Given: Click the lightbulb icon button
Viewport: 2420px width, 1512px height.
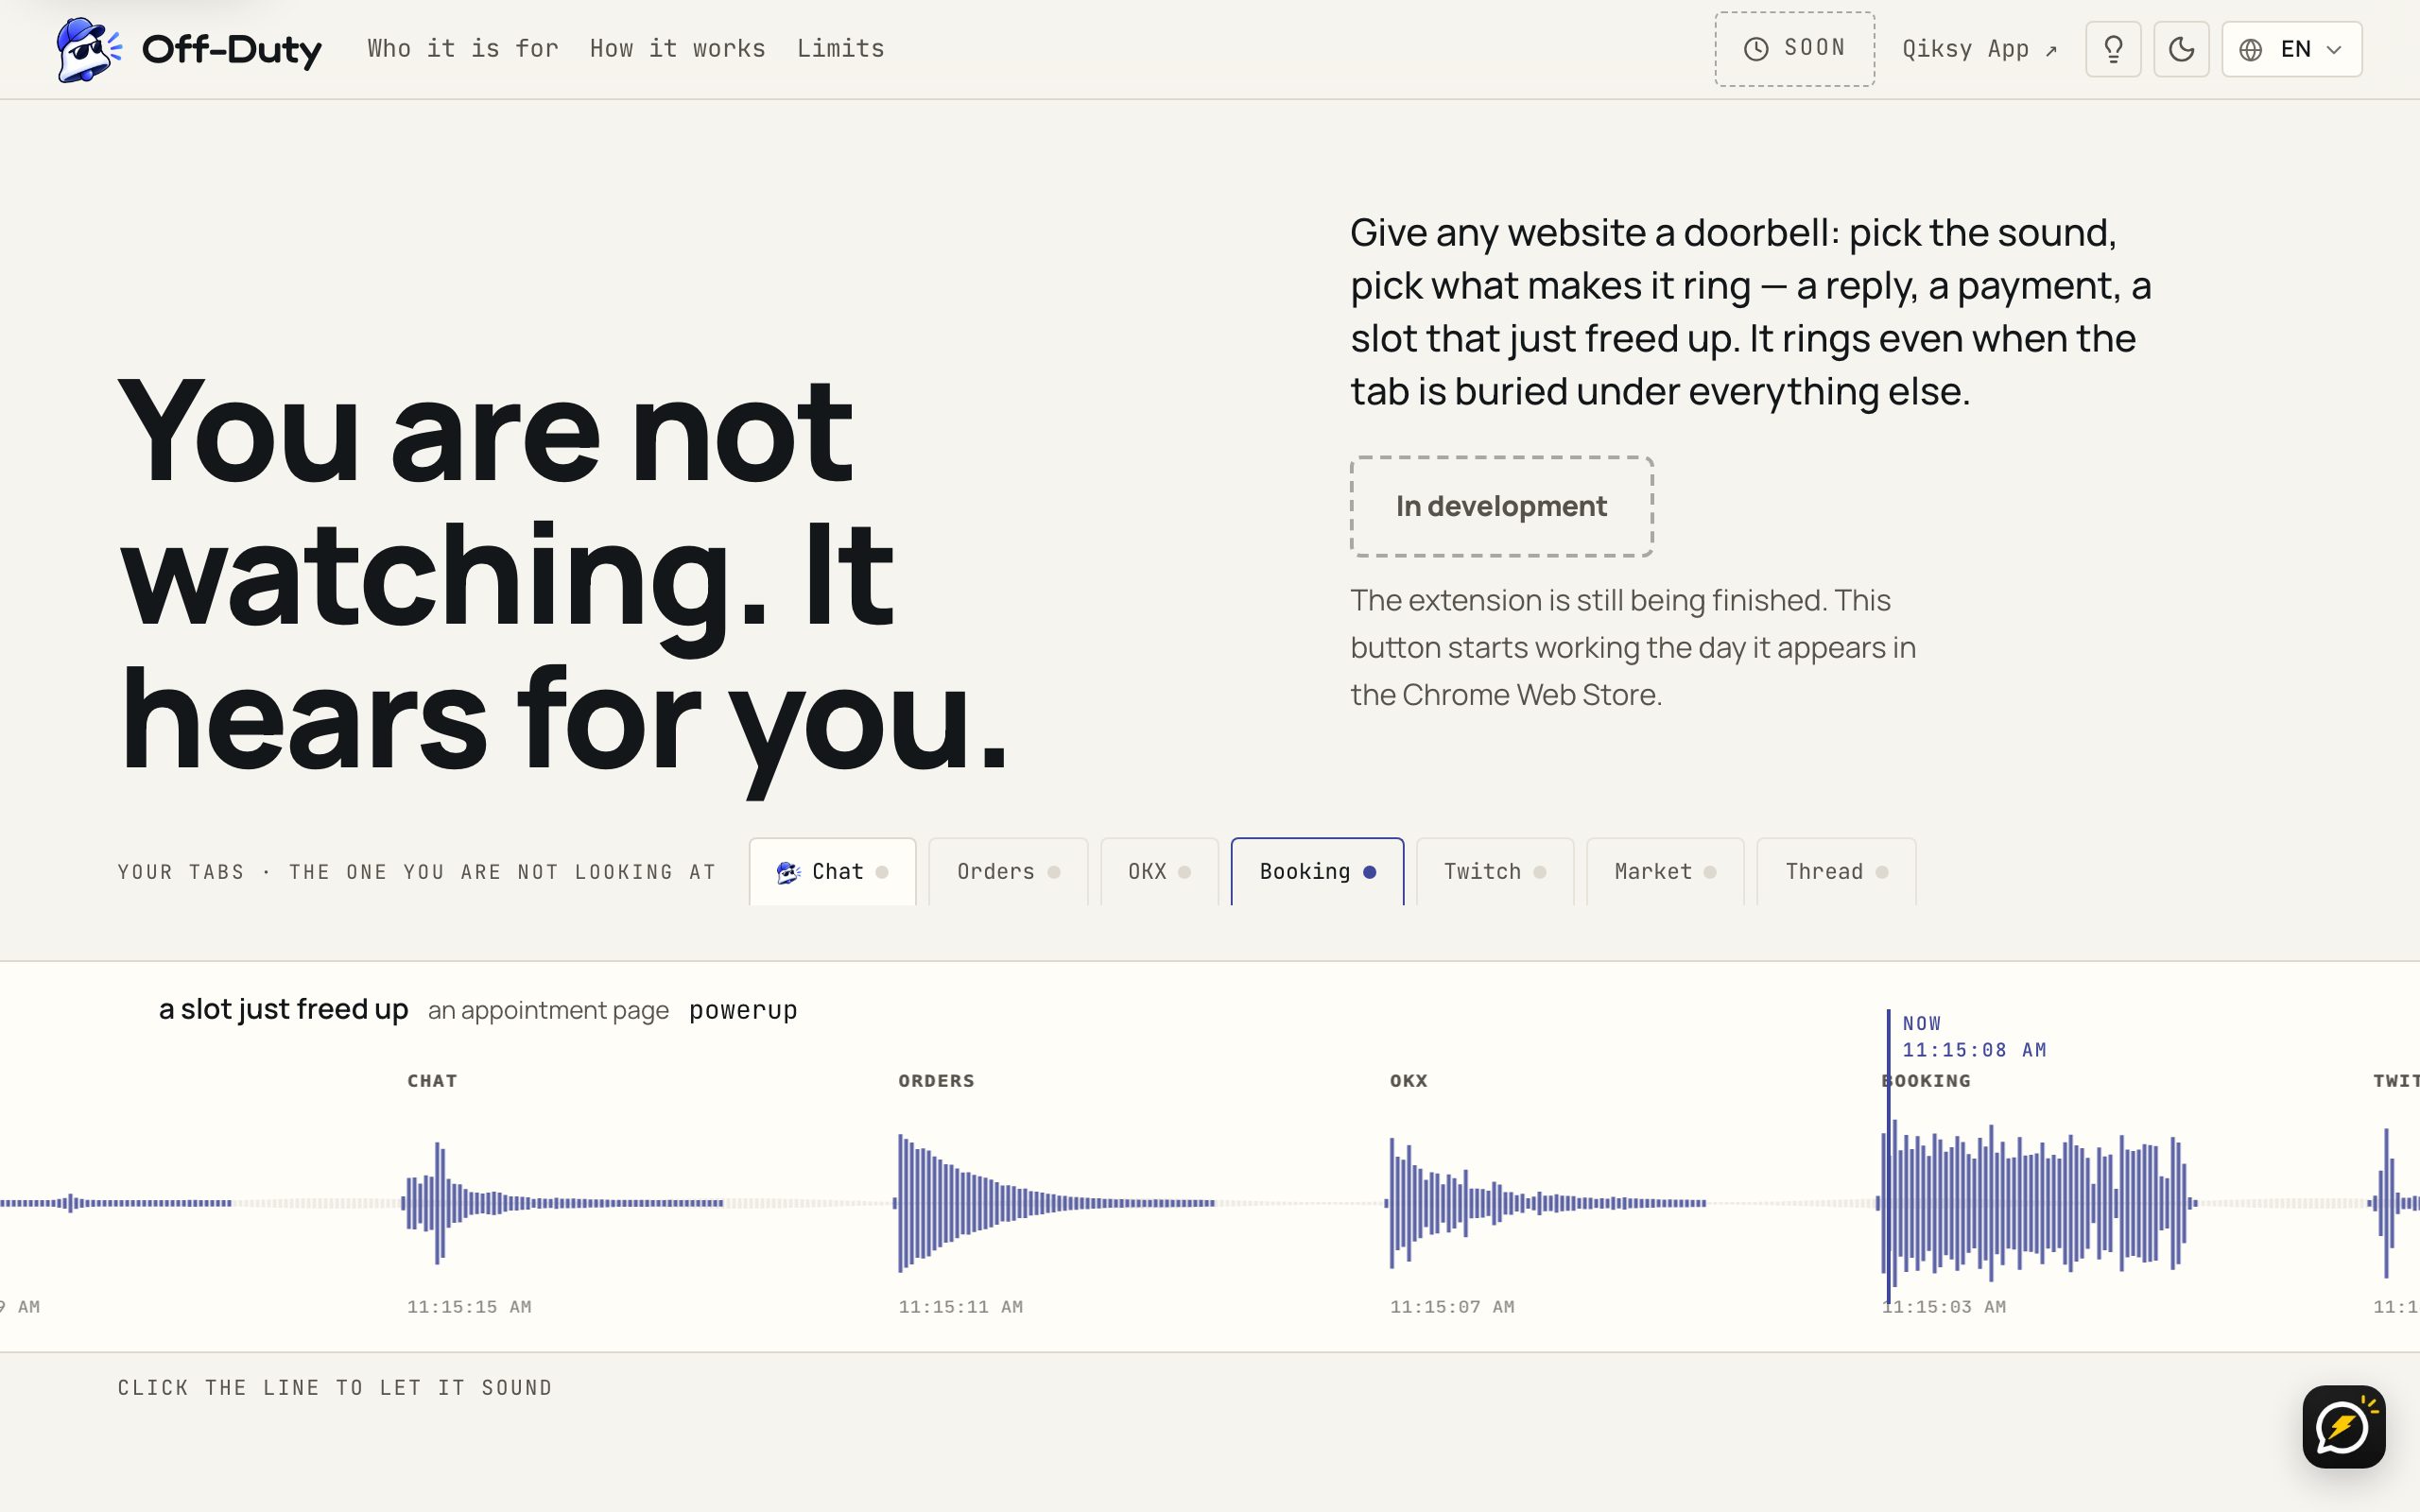Looking at the screenshot, I should (2113, 49).
